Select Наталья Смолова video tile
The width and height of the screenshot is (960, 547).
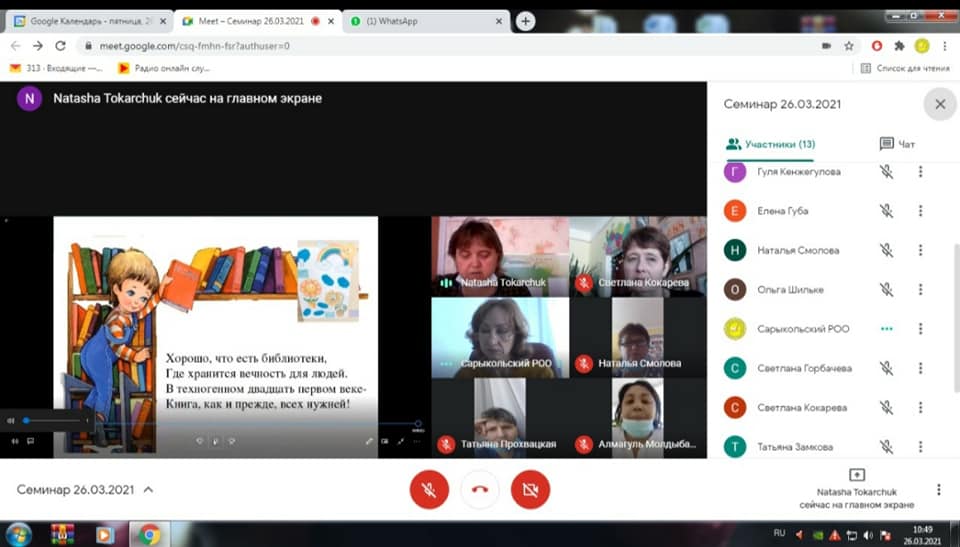(x=638, y=338)
